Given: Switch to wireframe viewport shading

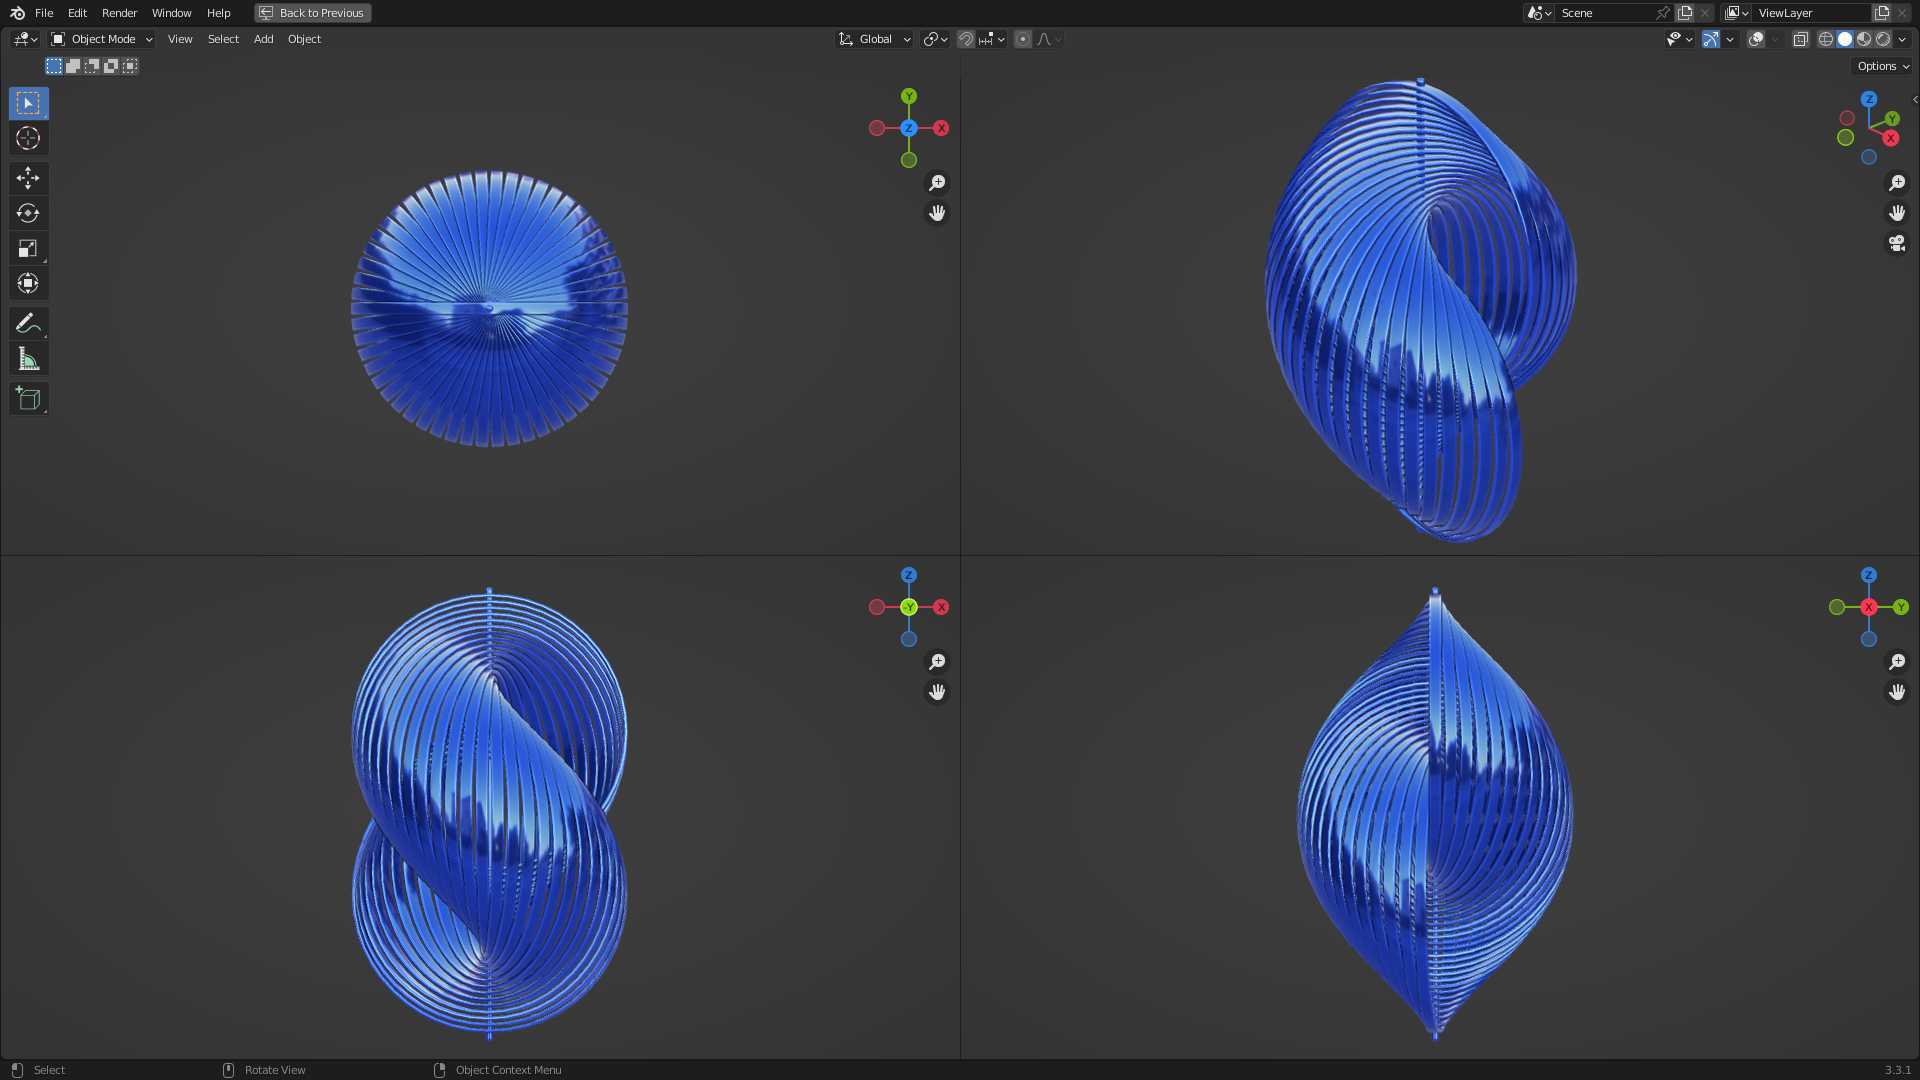Looking at the screenshot, I should (x=1826, y=39).
